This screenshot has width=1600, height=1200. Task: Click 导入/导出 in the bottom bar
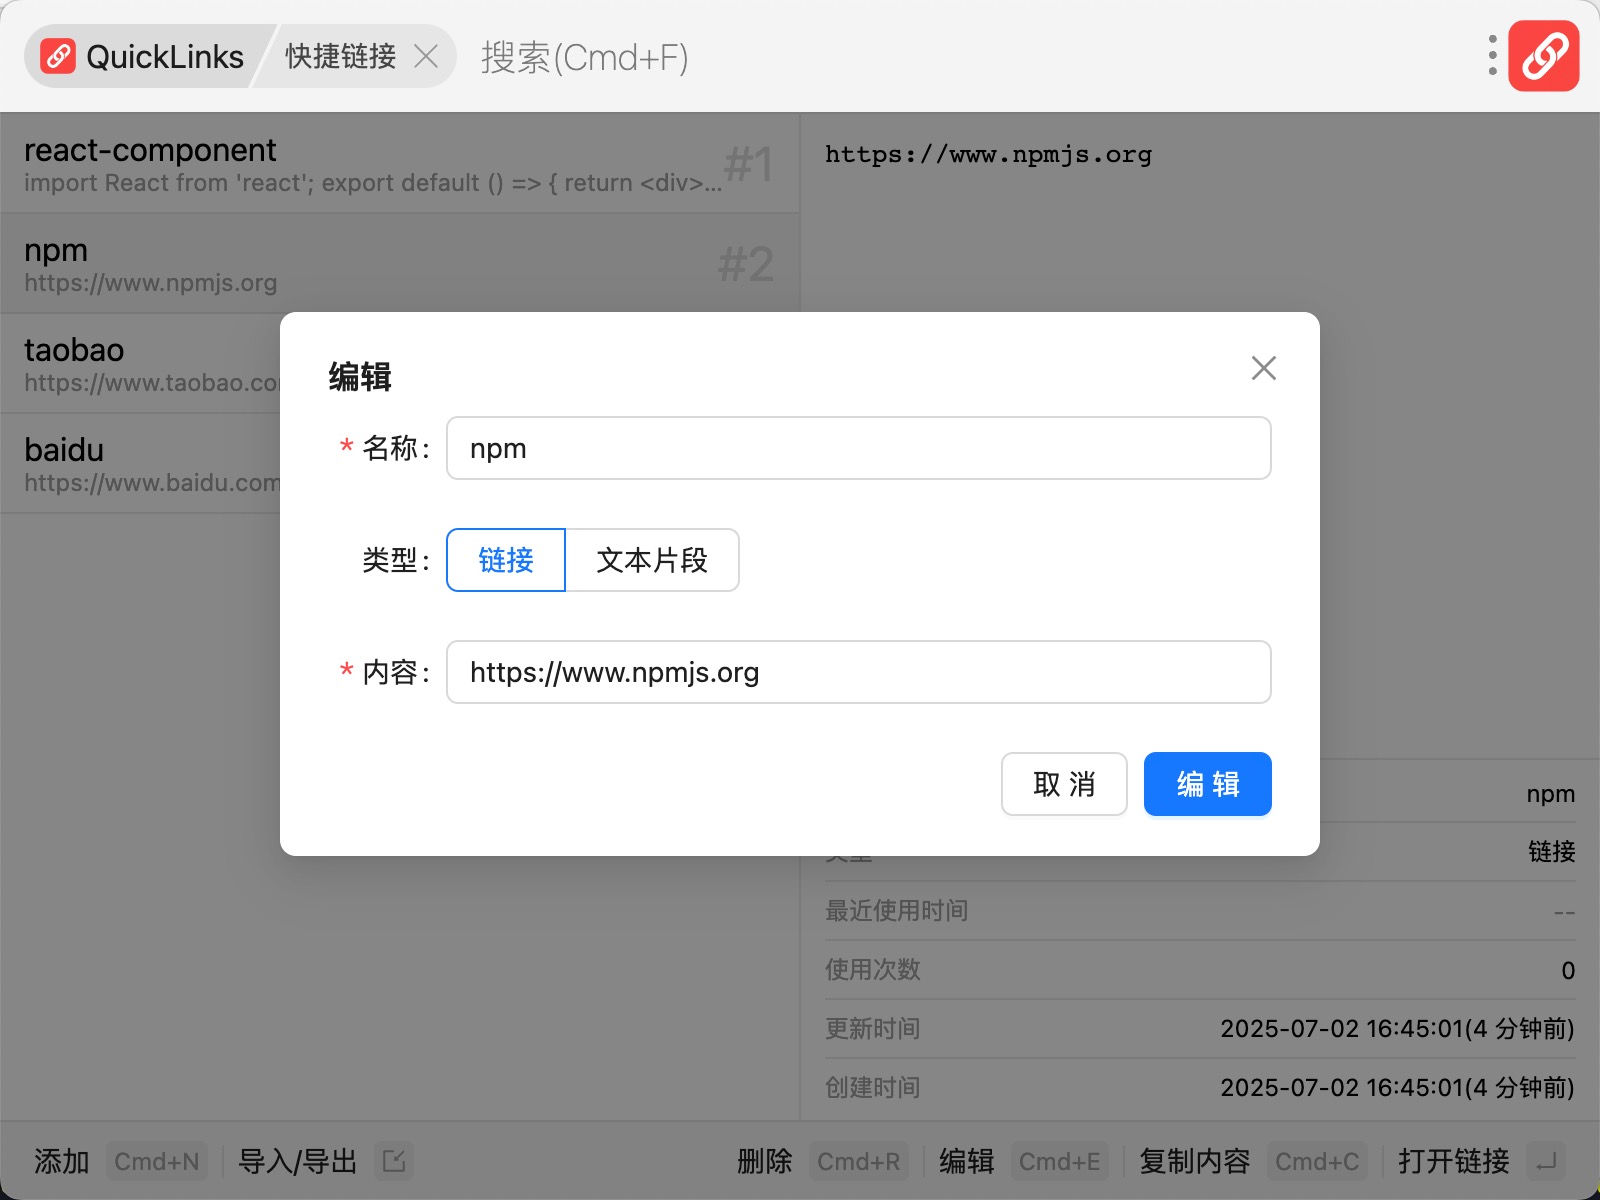[x=297, y=1161]
